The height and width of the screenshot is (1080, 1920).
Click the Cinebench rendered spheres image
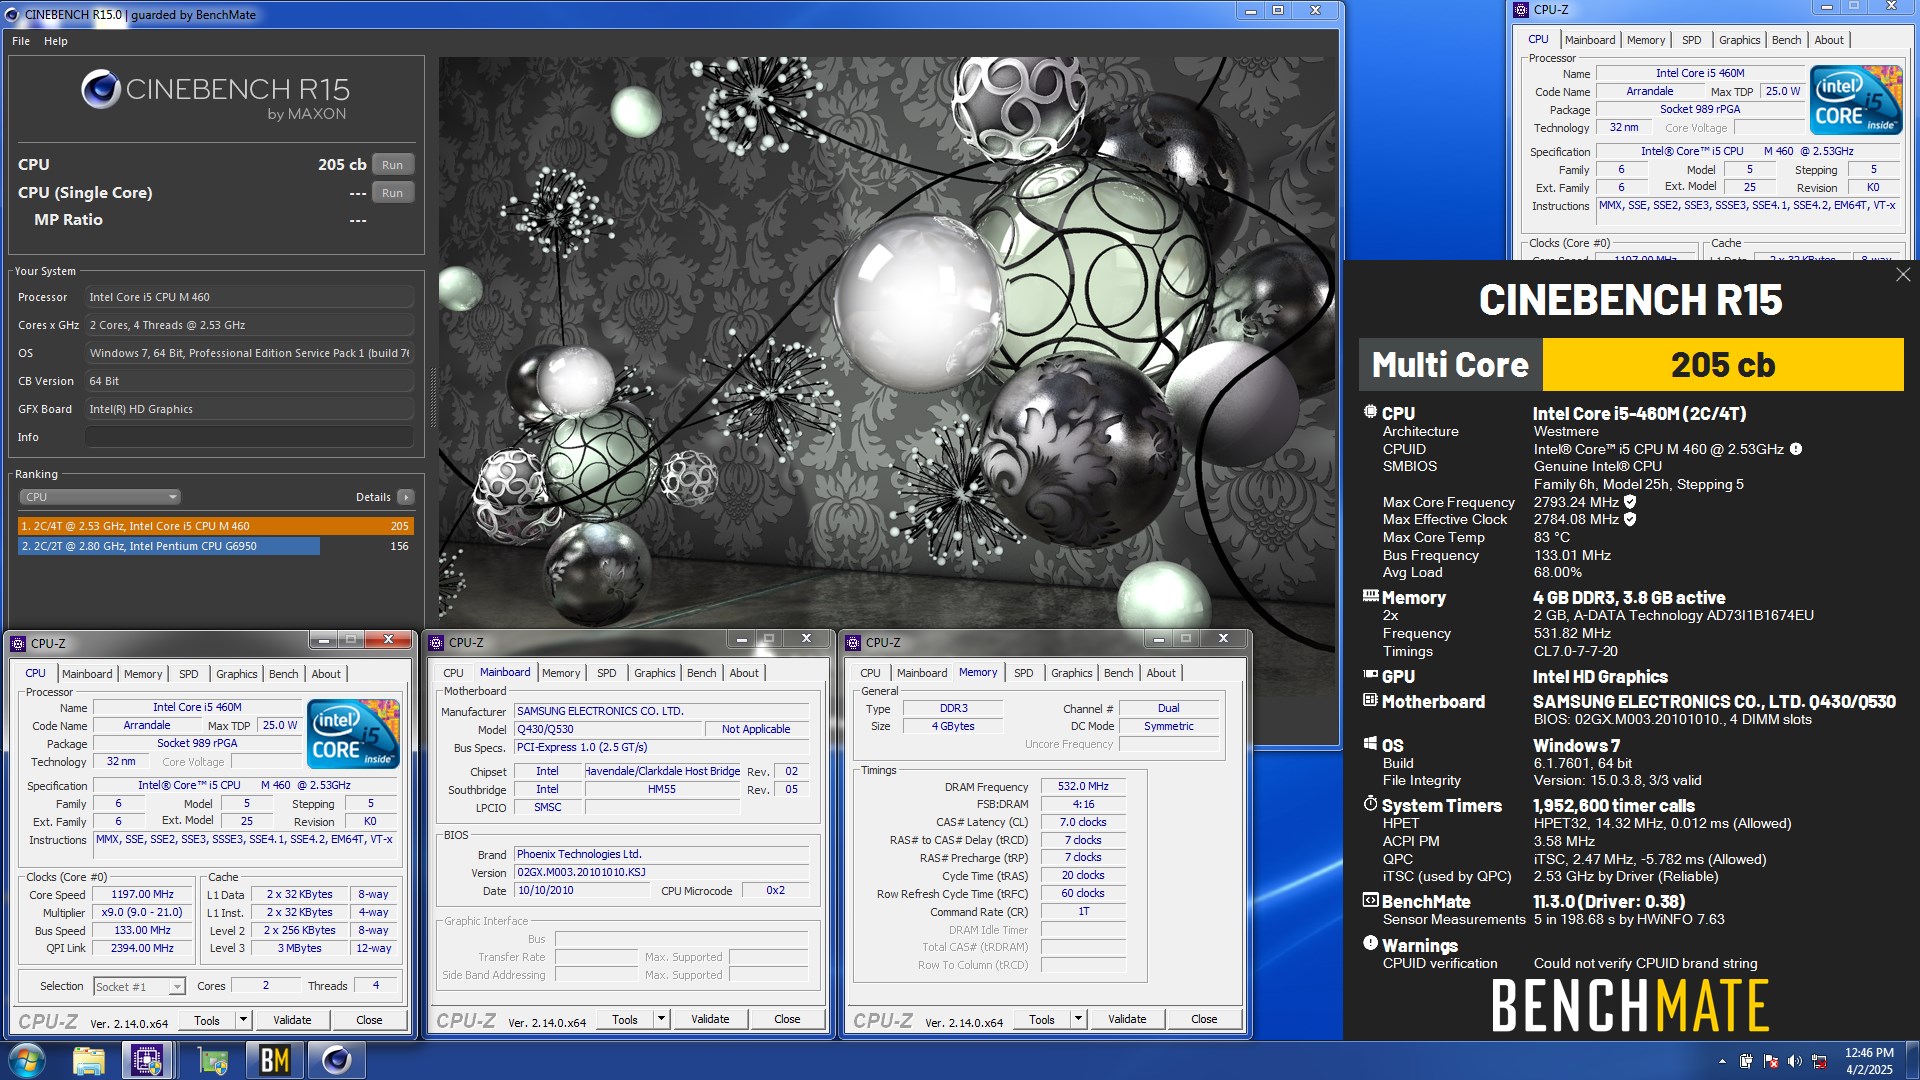886,341
